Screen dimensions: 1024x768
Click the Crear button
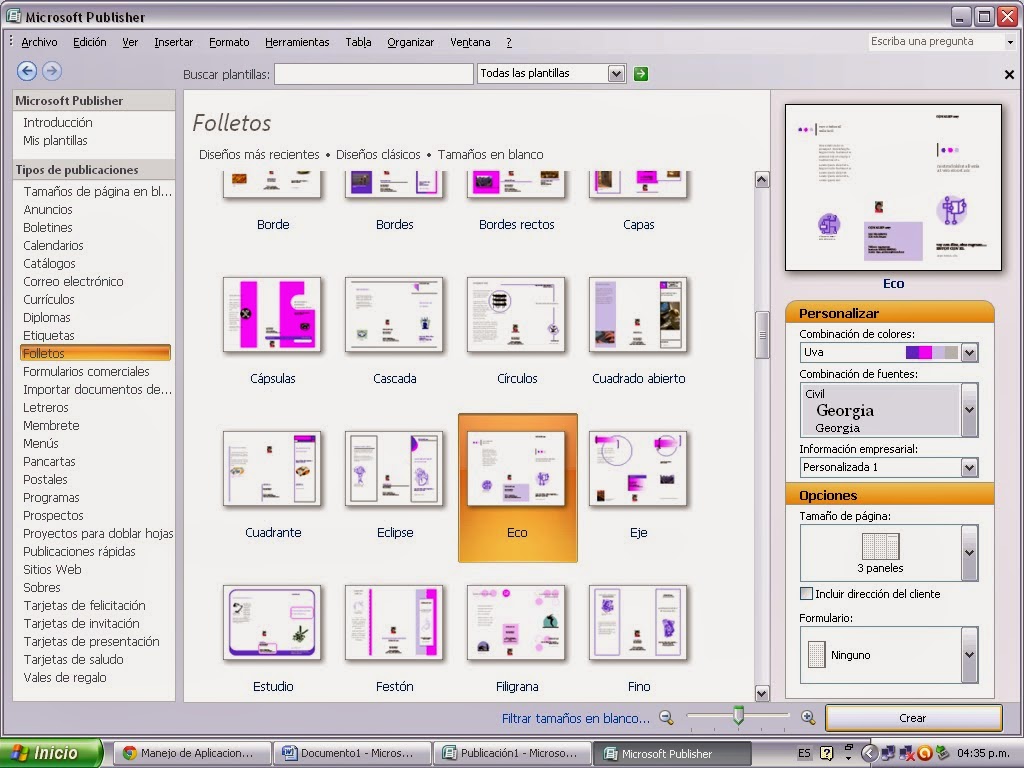tap(913, 718)
